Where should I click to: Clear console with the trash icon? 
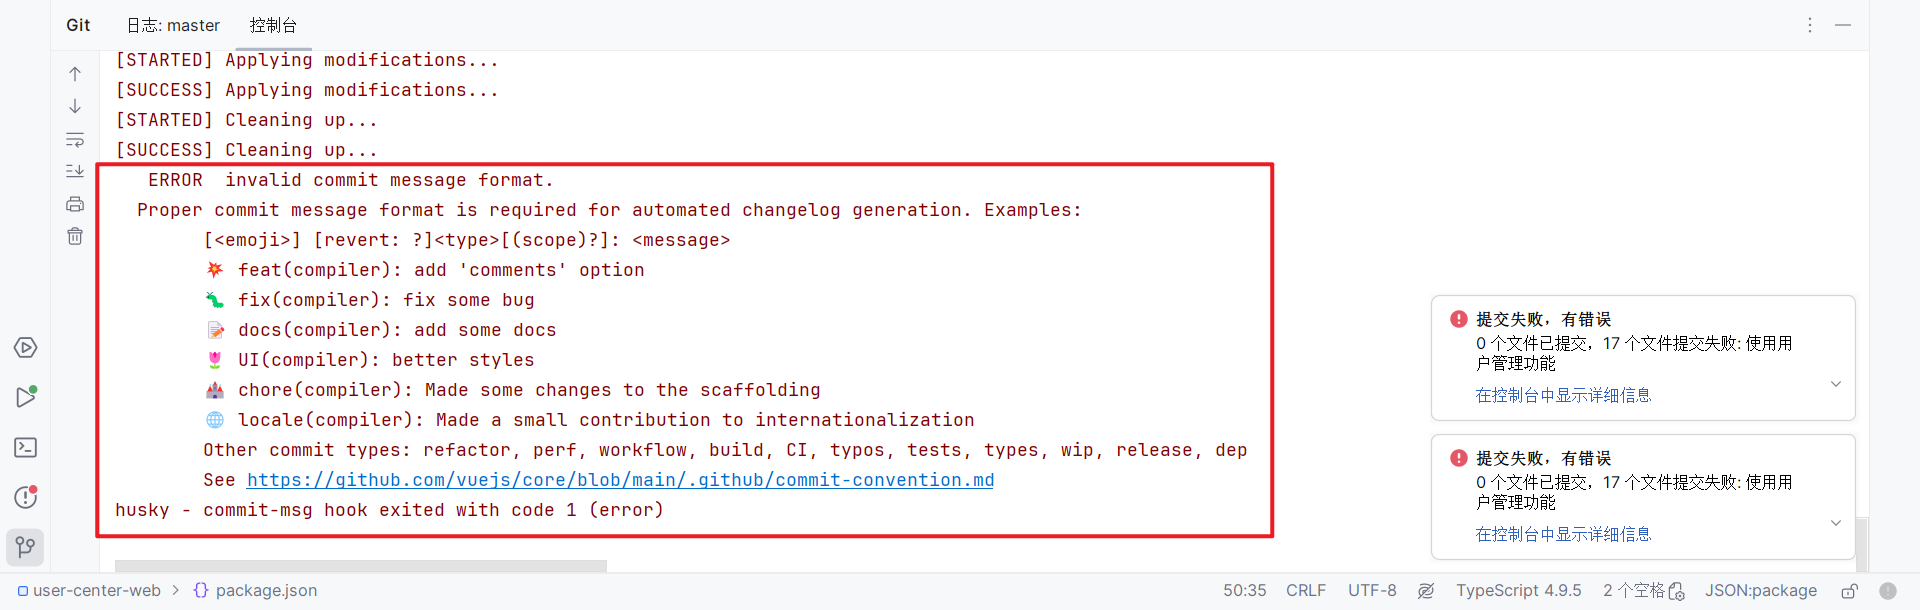click(75, 236)
